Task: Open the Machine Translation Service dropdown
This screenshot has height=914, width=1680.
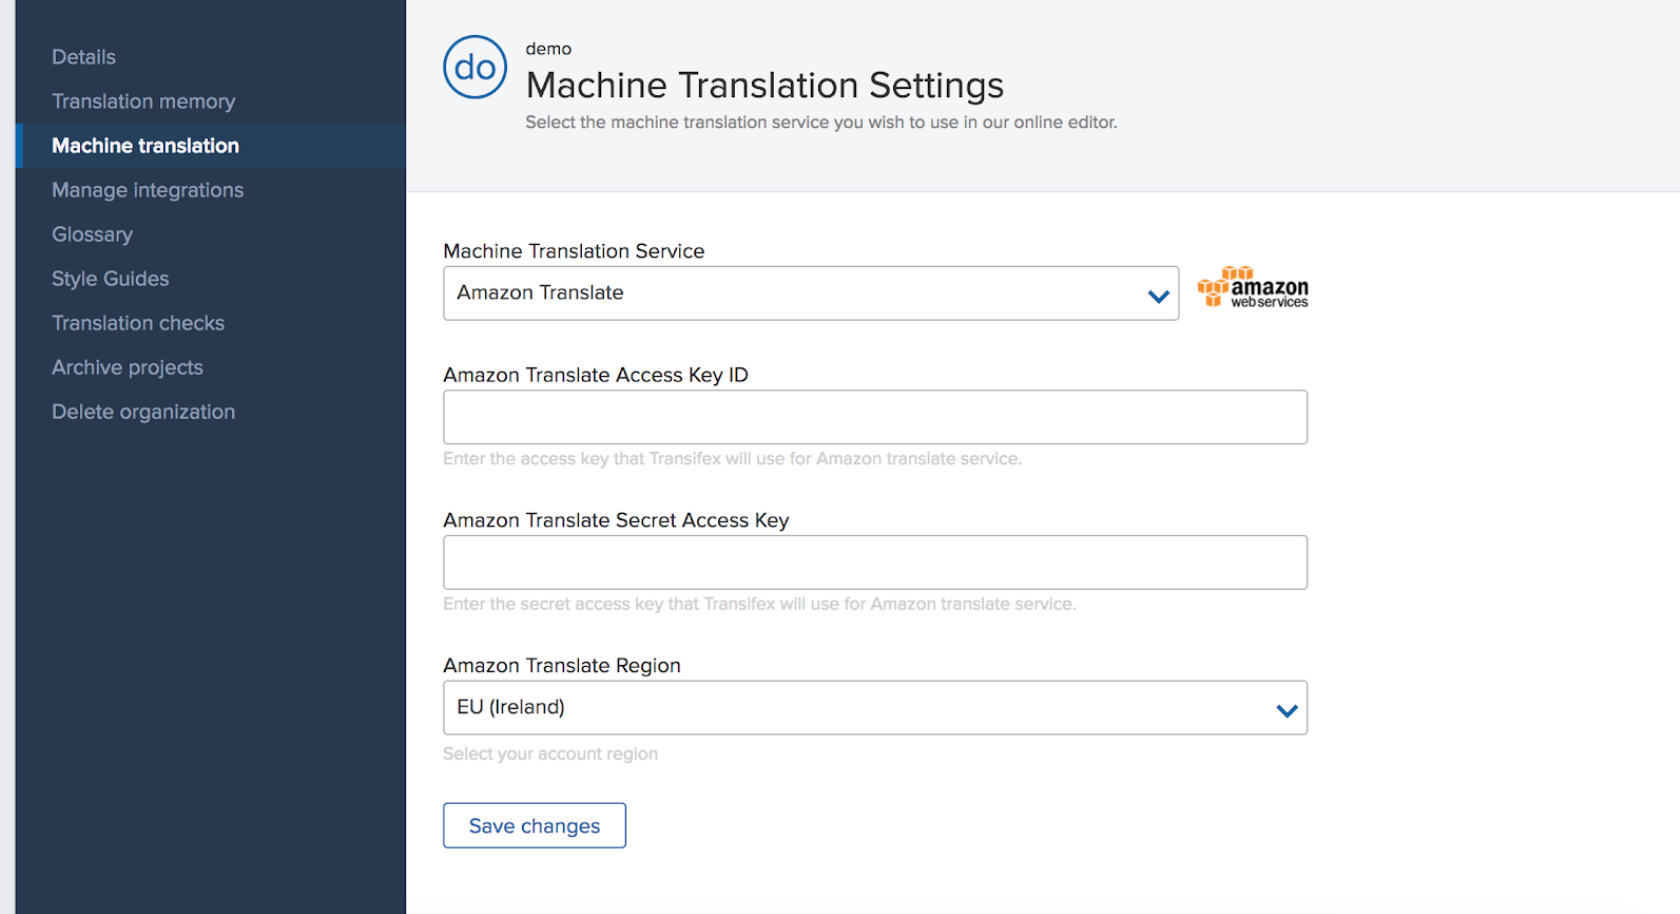Action: coord(810,293)
